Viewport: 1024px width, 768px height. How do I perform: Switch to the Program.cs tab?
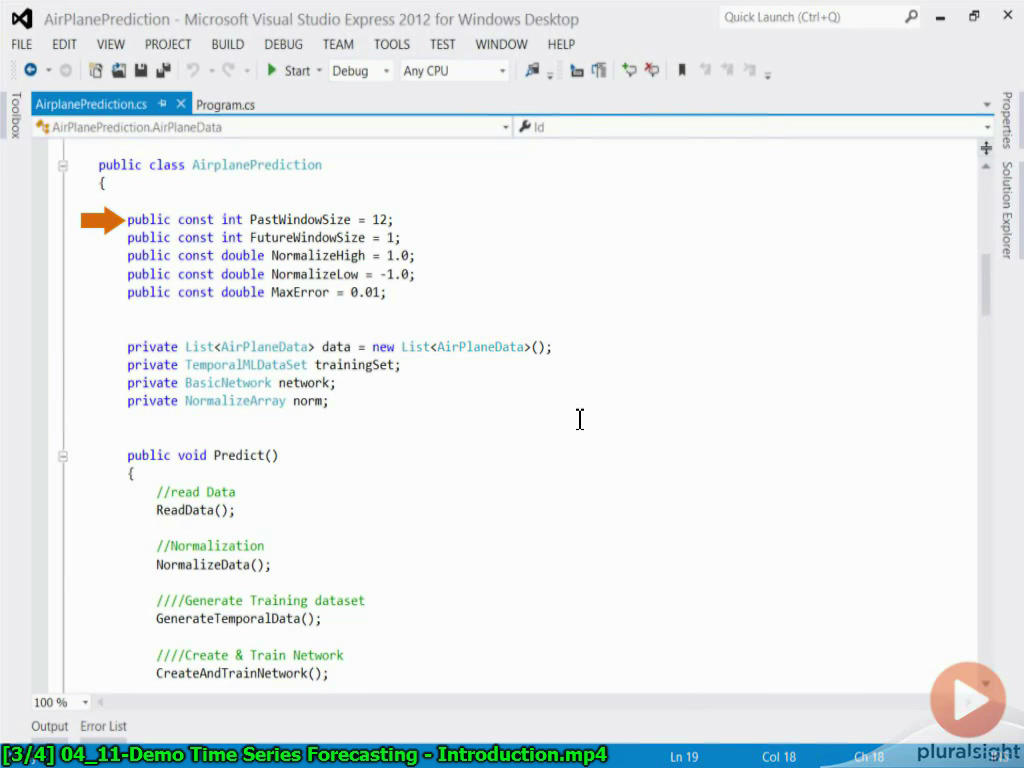225,104
